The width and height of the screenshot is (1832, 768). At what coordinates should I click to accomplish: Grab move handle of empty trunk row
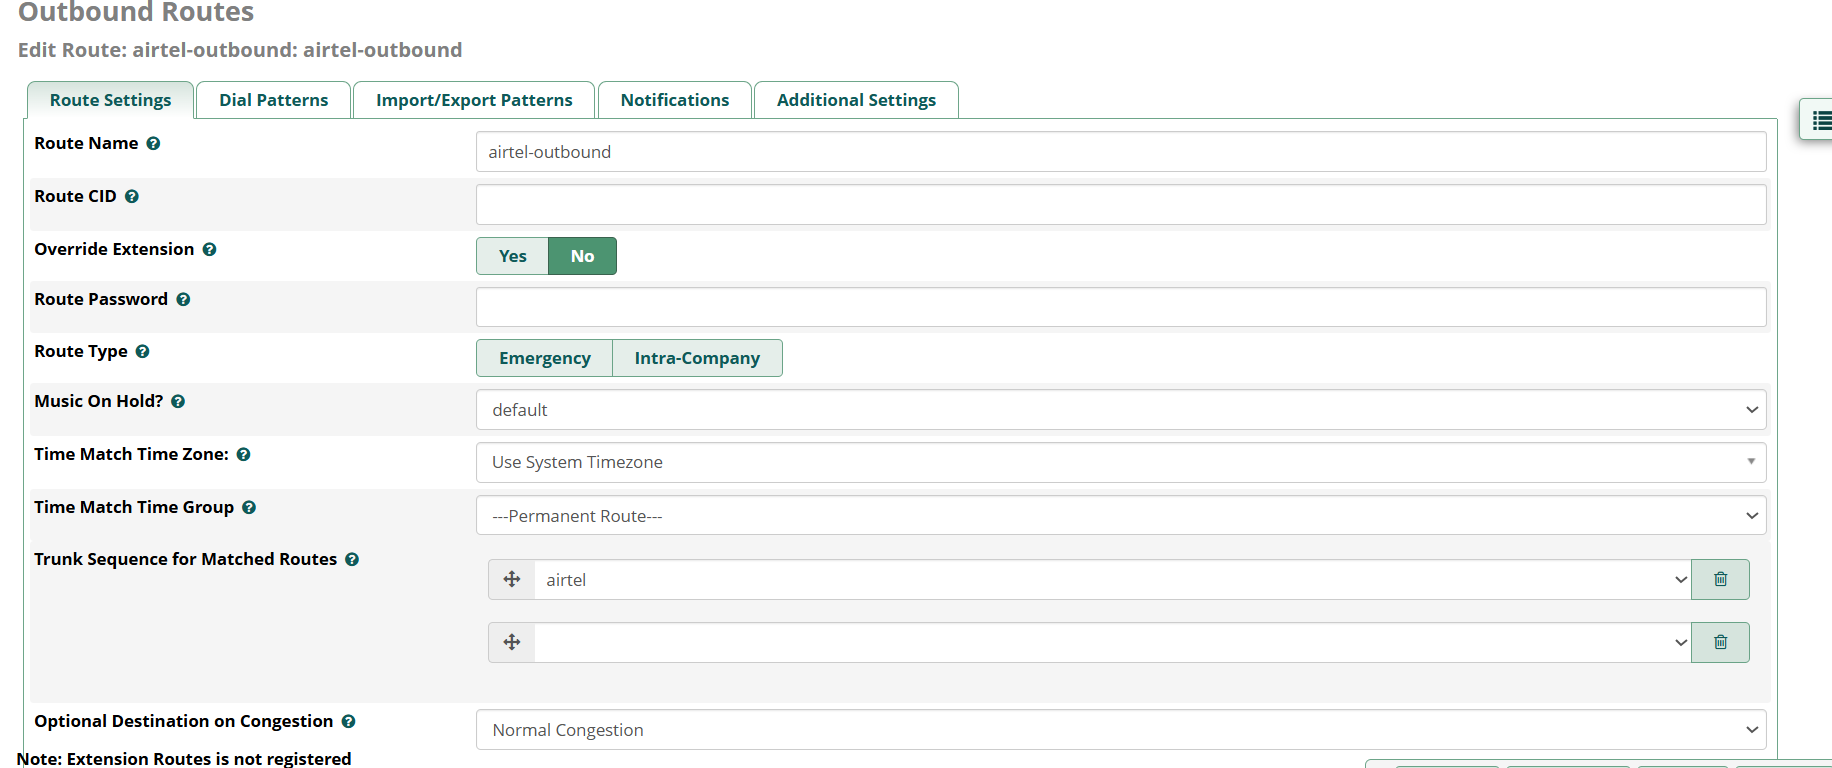tap(512, 643)
